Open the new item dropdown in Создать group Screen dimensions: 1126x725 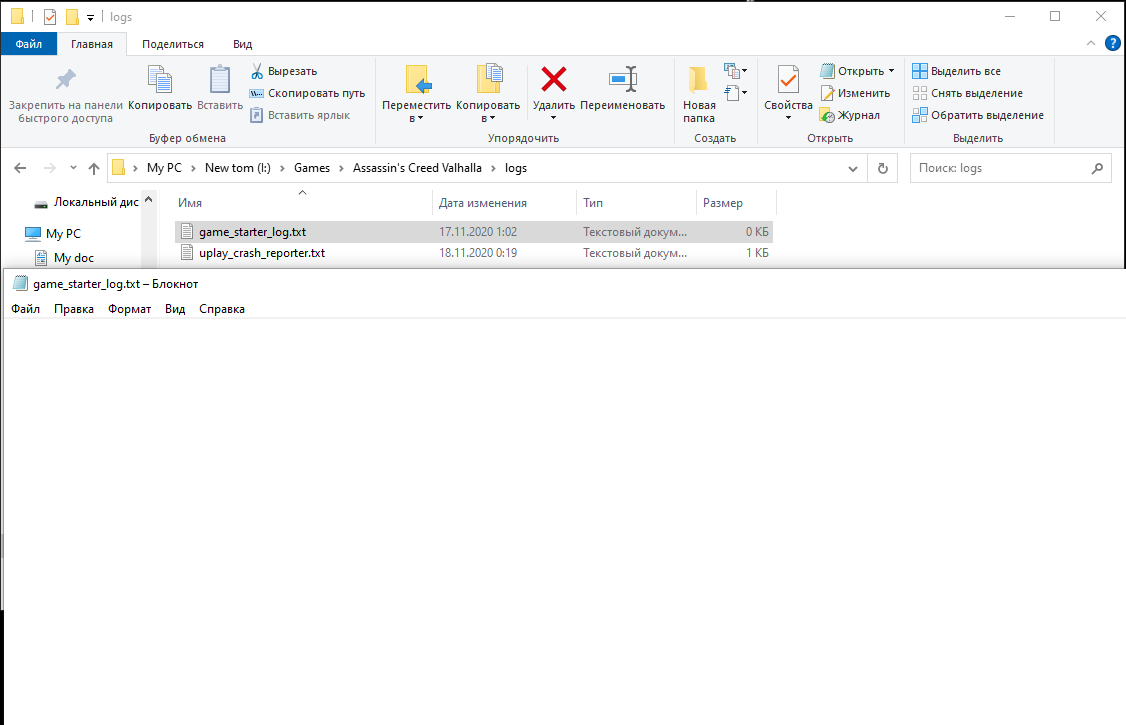pyautogui.click(x=736, y=70)
